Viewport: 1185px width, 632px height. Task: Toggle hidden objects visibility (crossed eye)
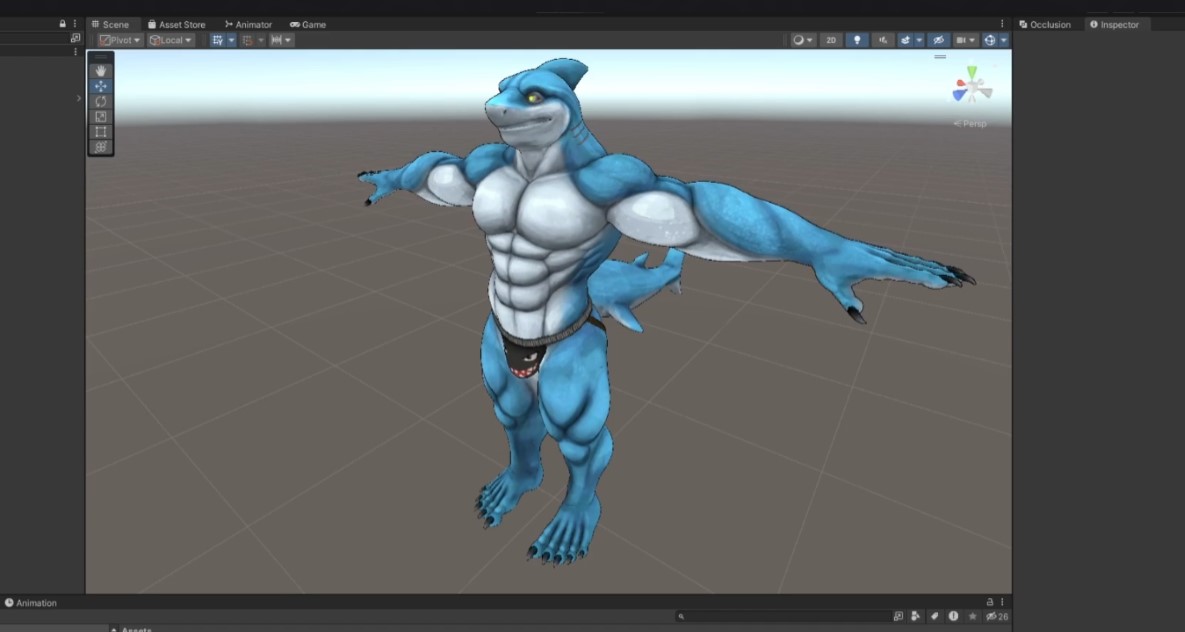pyautogui.click(x=938, y=40)
